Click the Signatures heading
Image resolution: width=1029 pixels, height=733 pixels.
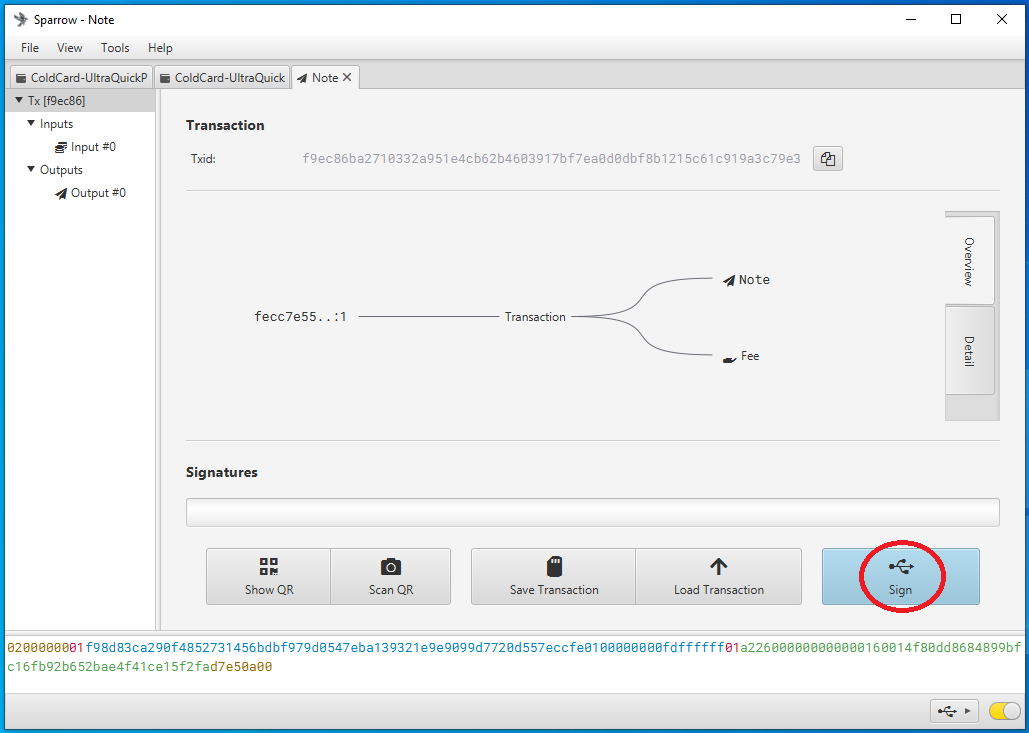point(222,472)
